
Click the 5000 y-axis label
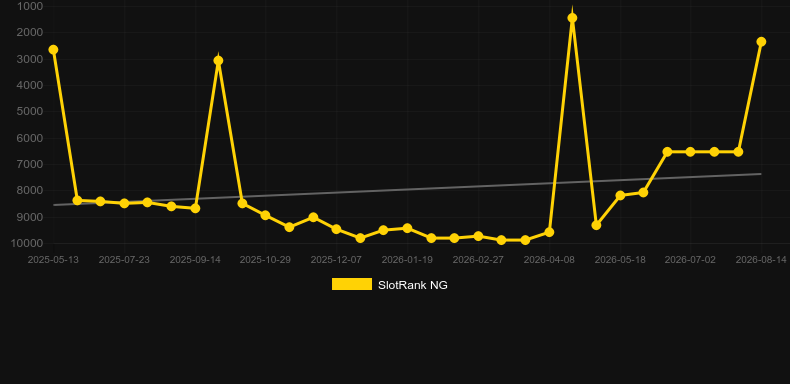[x=30, y=111]
